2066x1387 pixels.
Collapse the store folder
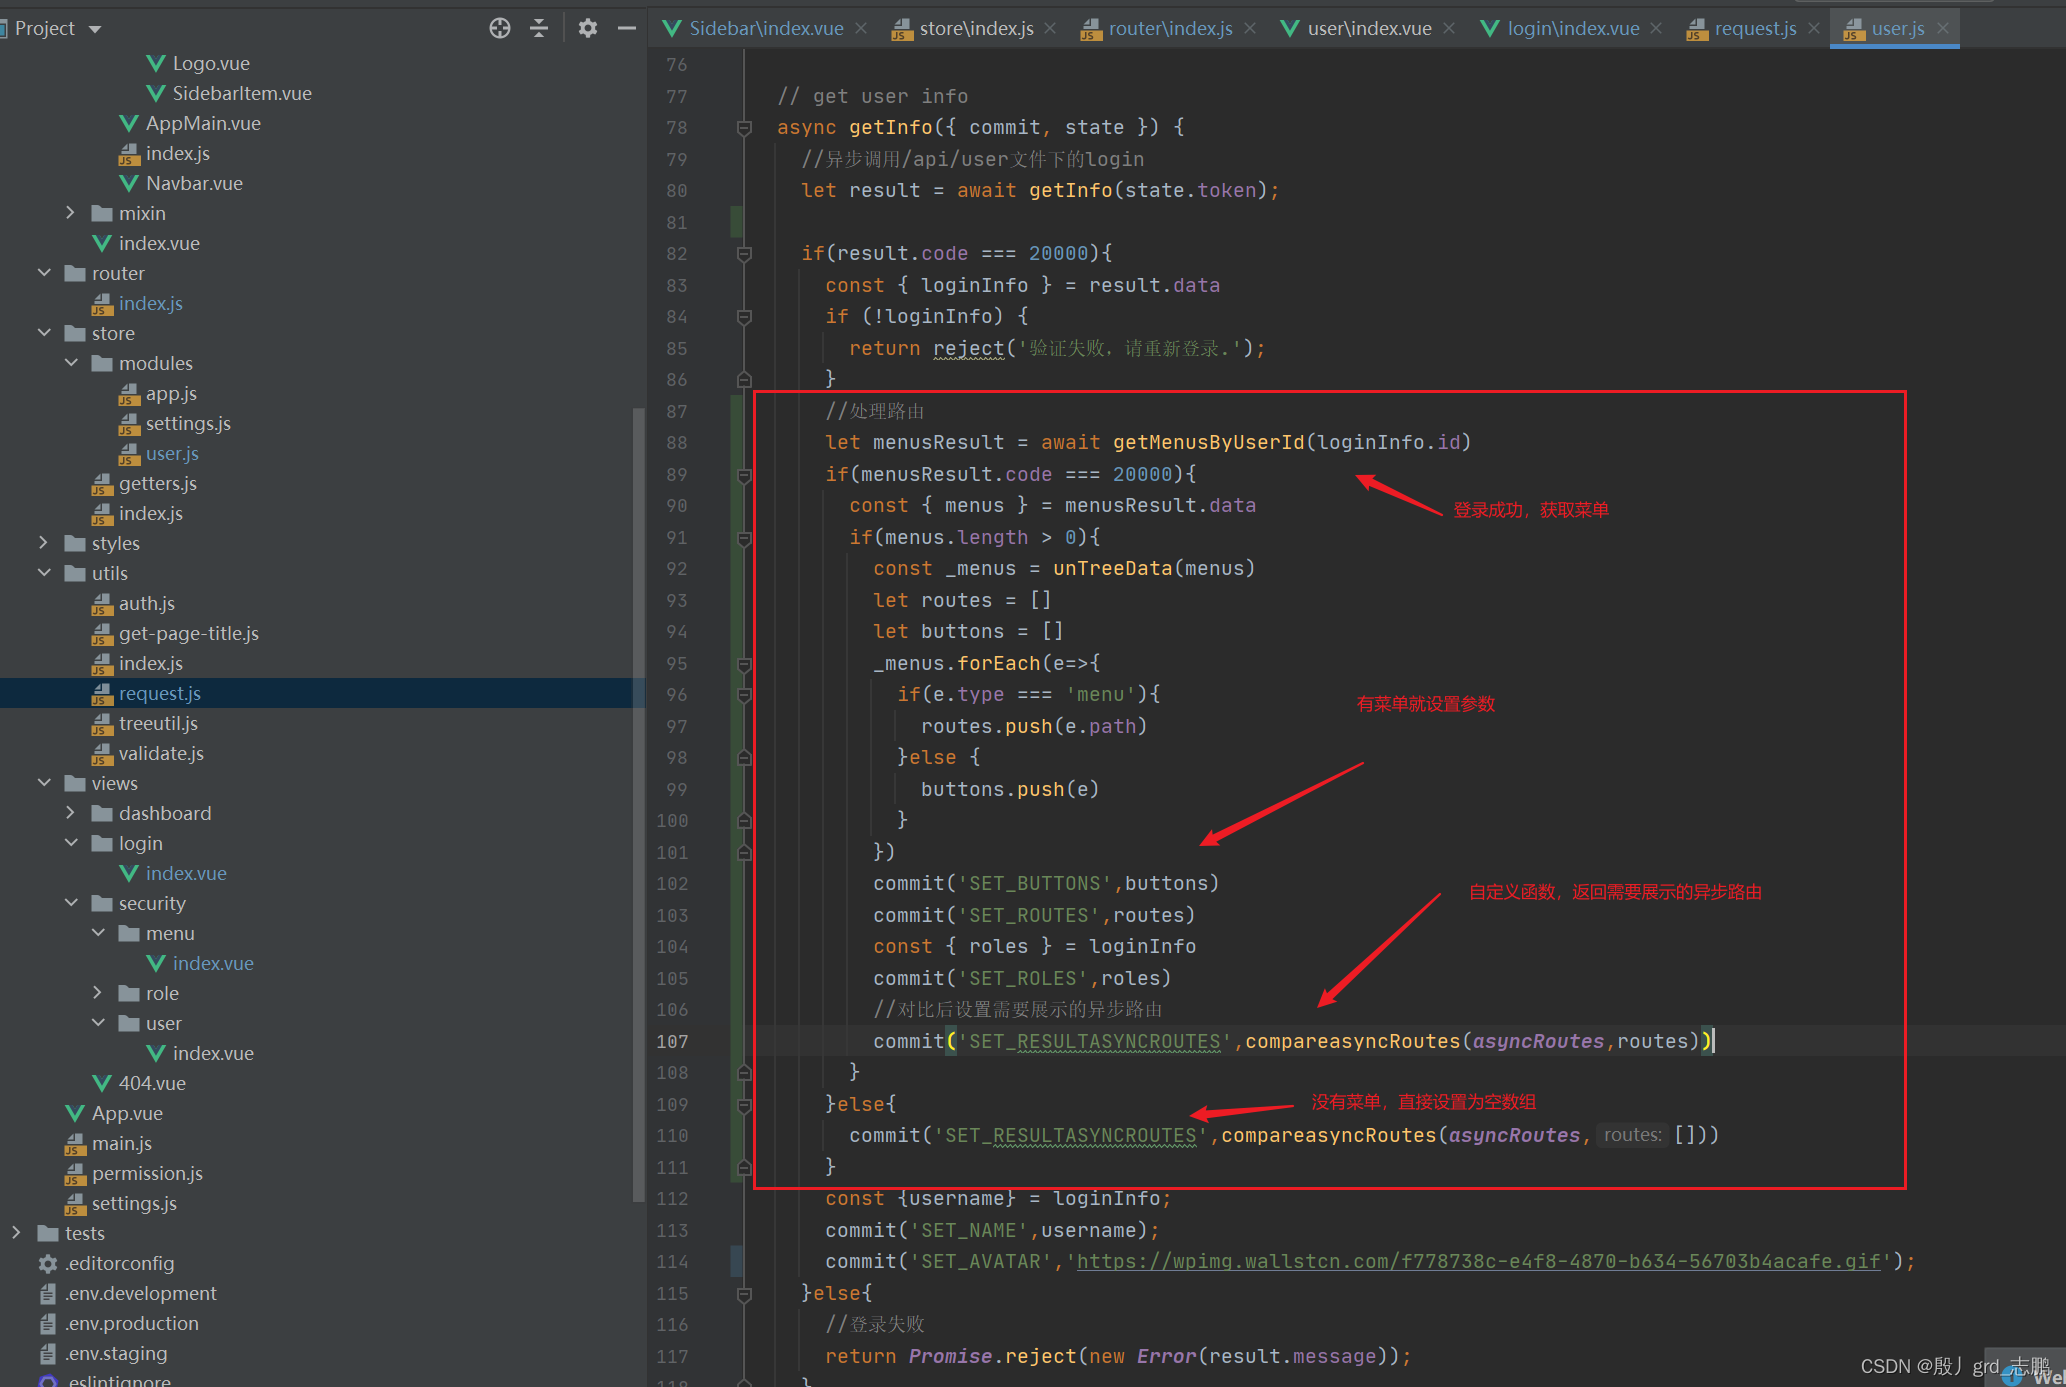coord(44,333)
